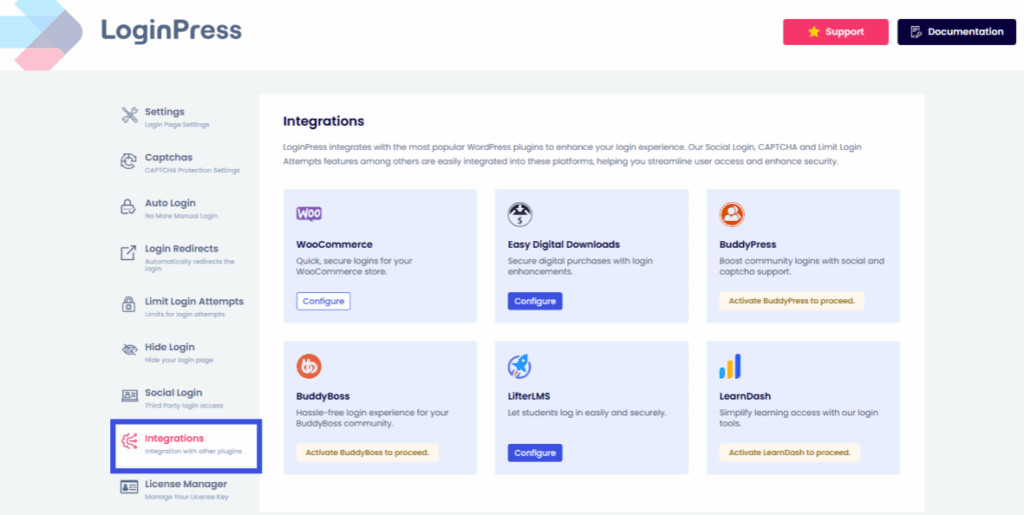
Task: Click Activate BuddyPress to proceed notice
Action: click(792, 301)
